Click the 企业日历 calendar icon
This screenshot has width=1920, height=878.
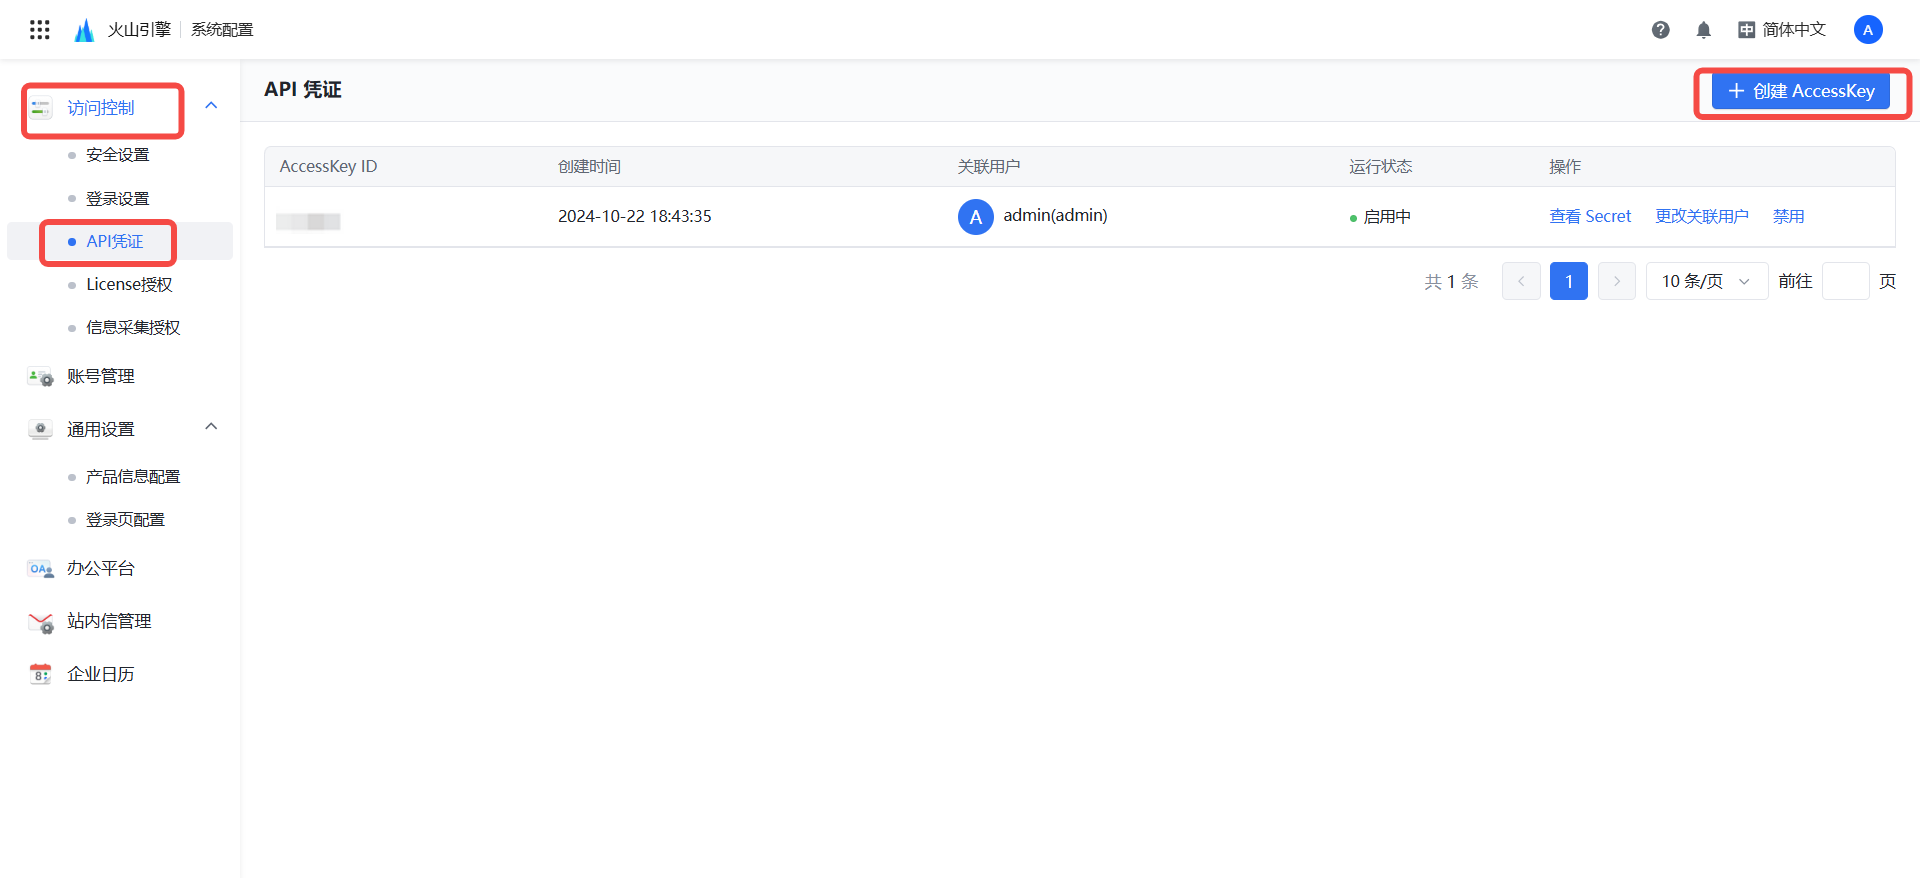click(x=40, y=675)
